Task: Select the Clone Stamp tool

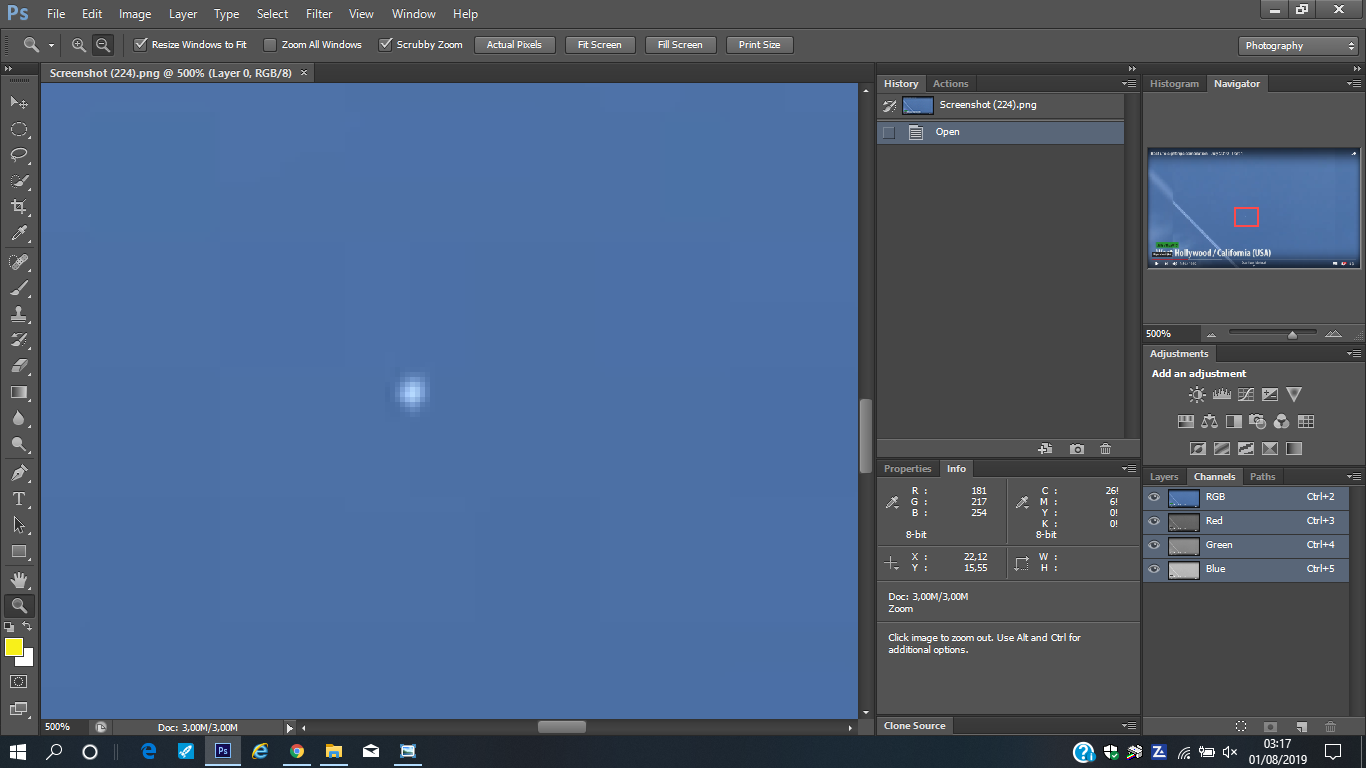Action: click(19, 314)
